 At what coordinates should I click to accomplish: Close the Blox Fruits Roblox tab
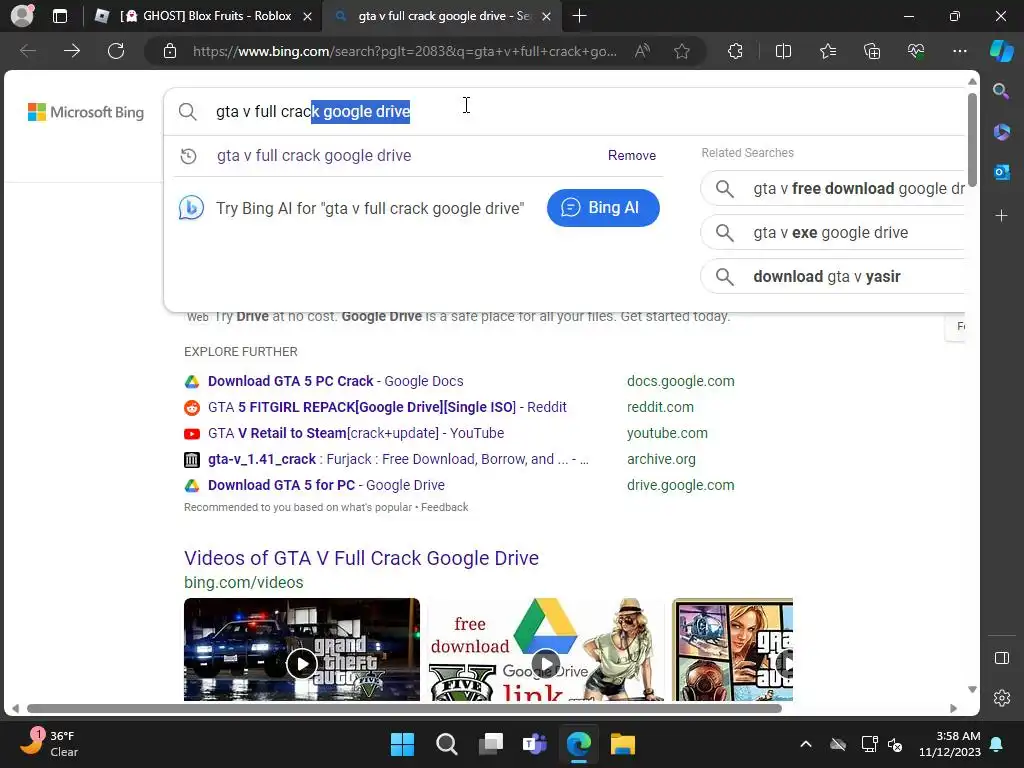coord(308,16)
